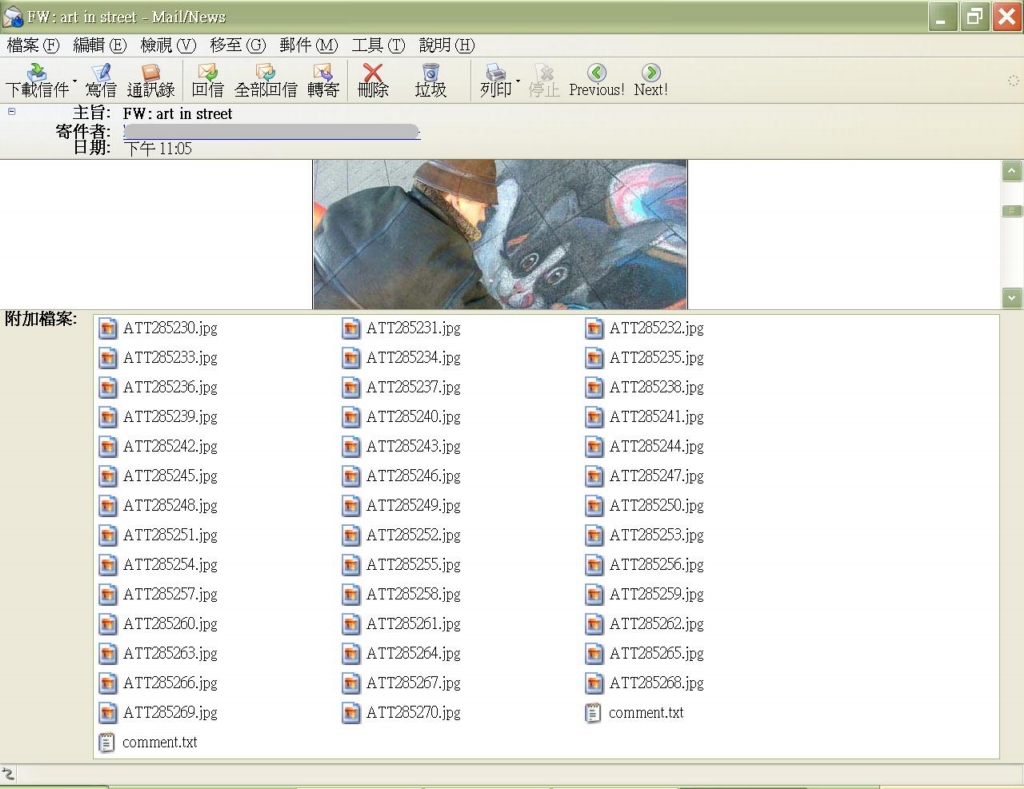Image resolution: width=1024 pixels, height=789 pixels.
Task: Collapse the message header twisty
Action: (11, 111)
